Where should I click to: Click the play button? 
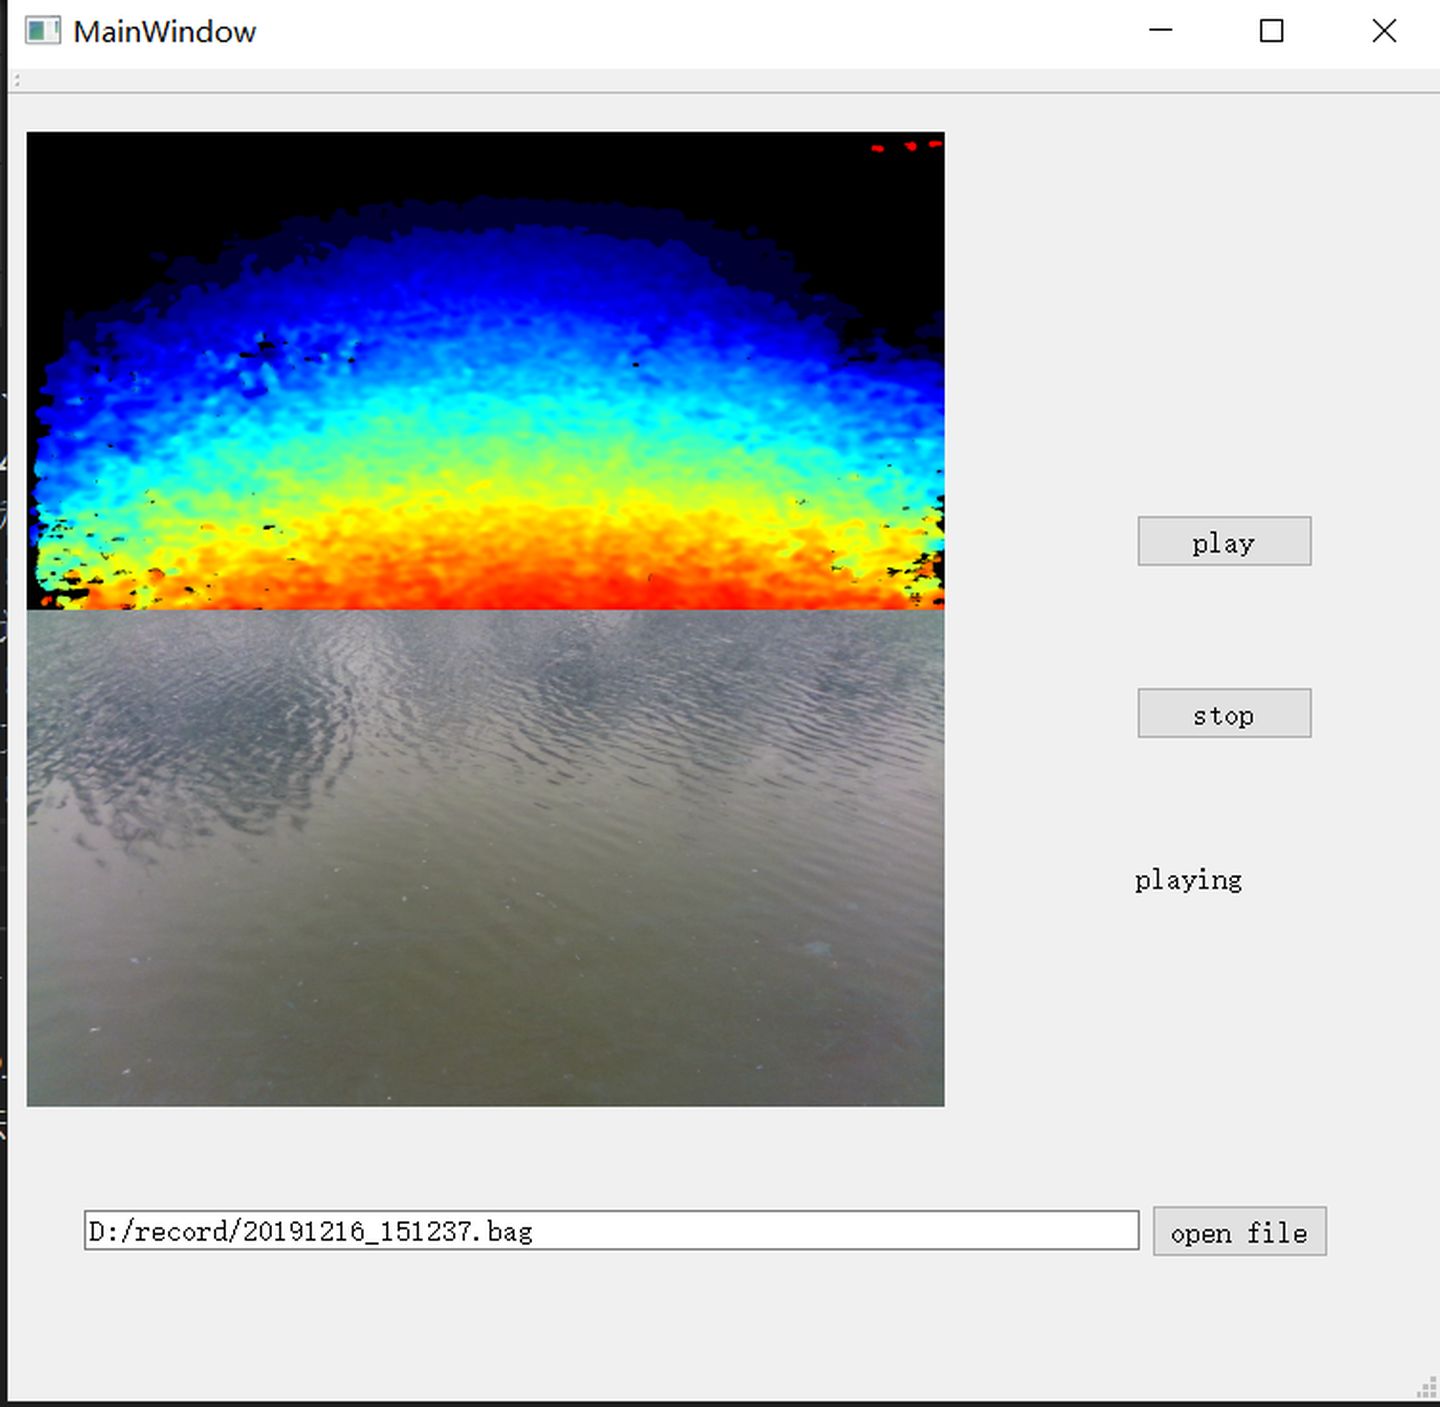click(x=1224, y=541)
